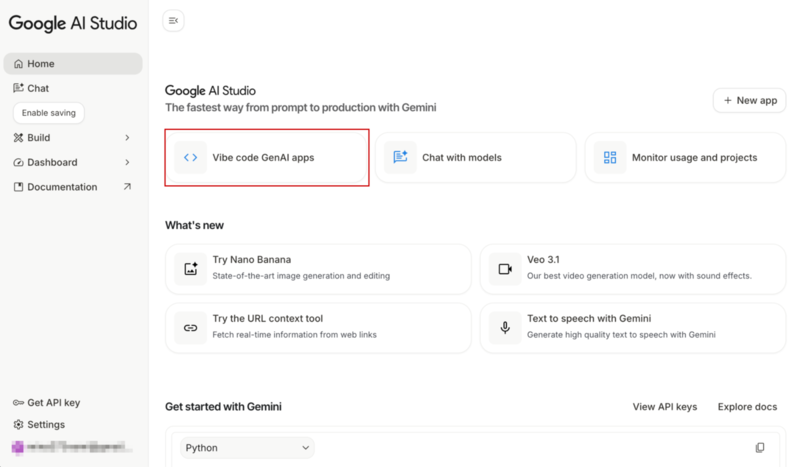The height and width of the screenshot is (467, 800).
Task: Open Settings in the sidebar
Action: click(39, 425)
